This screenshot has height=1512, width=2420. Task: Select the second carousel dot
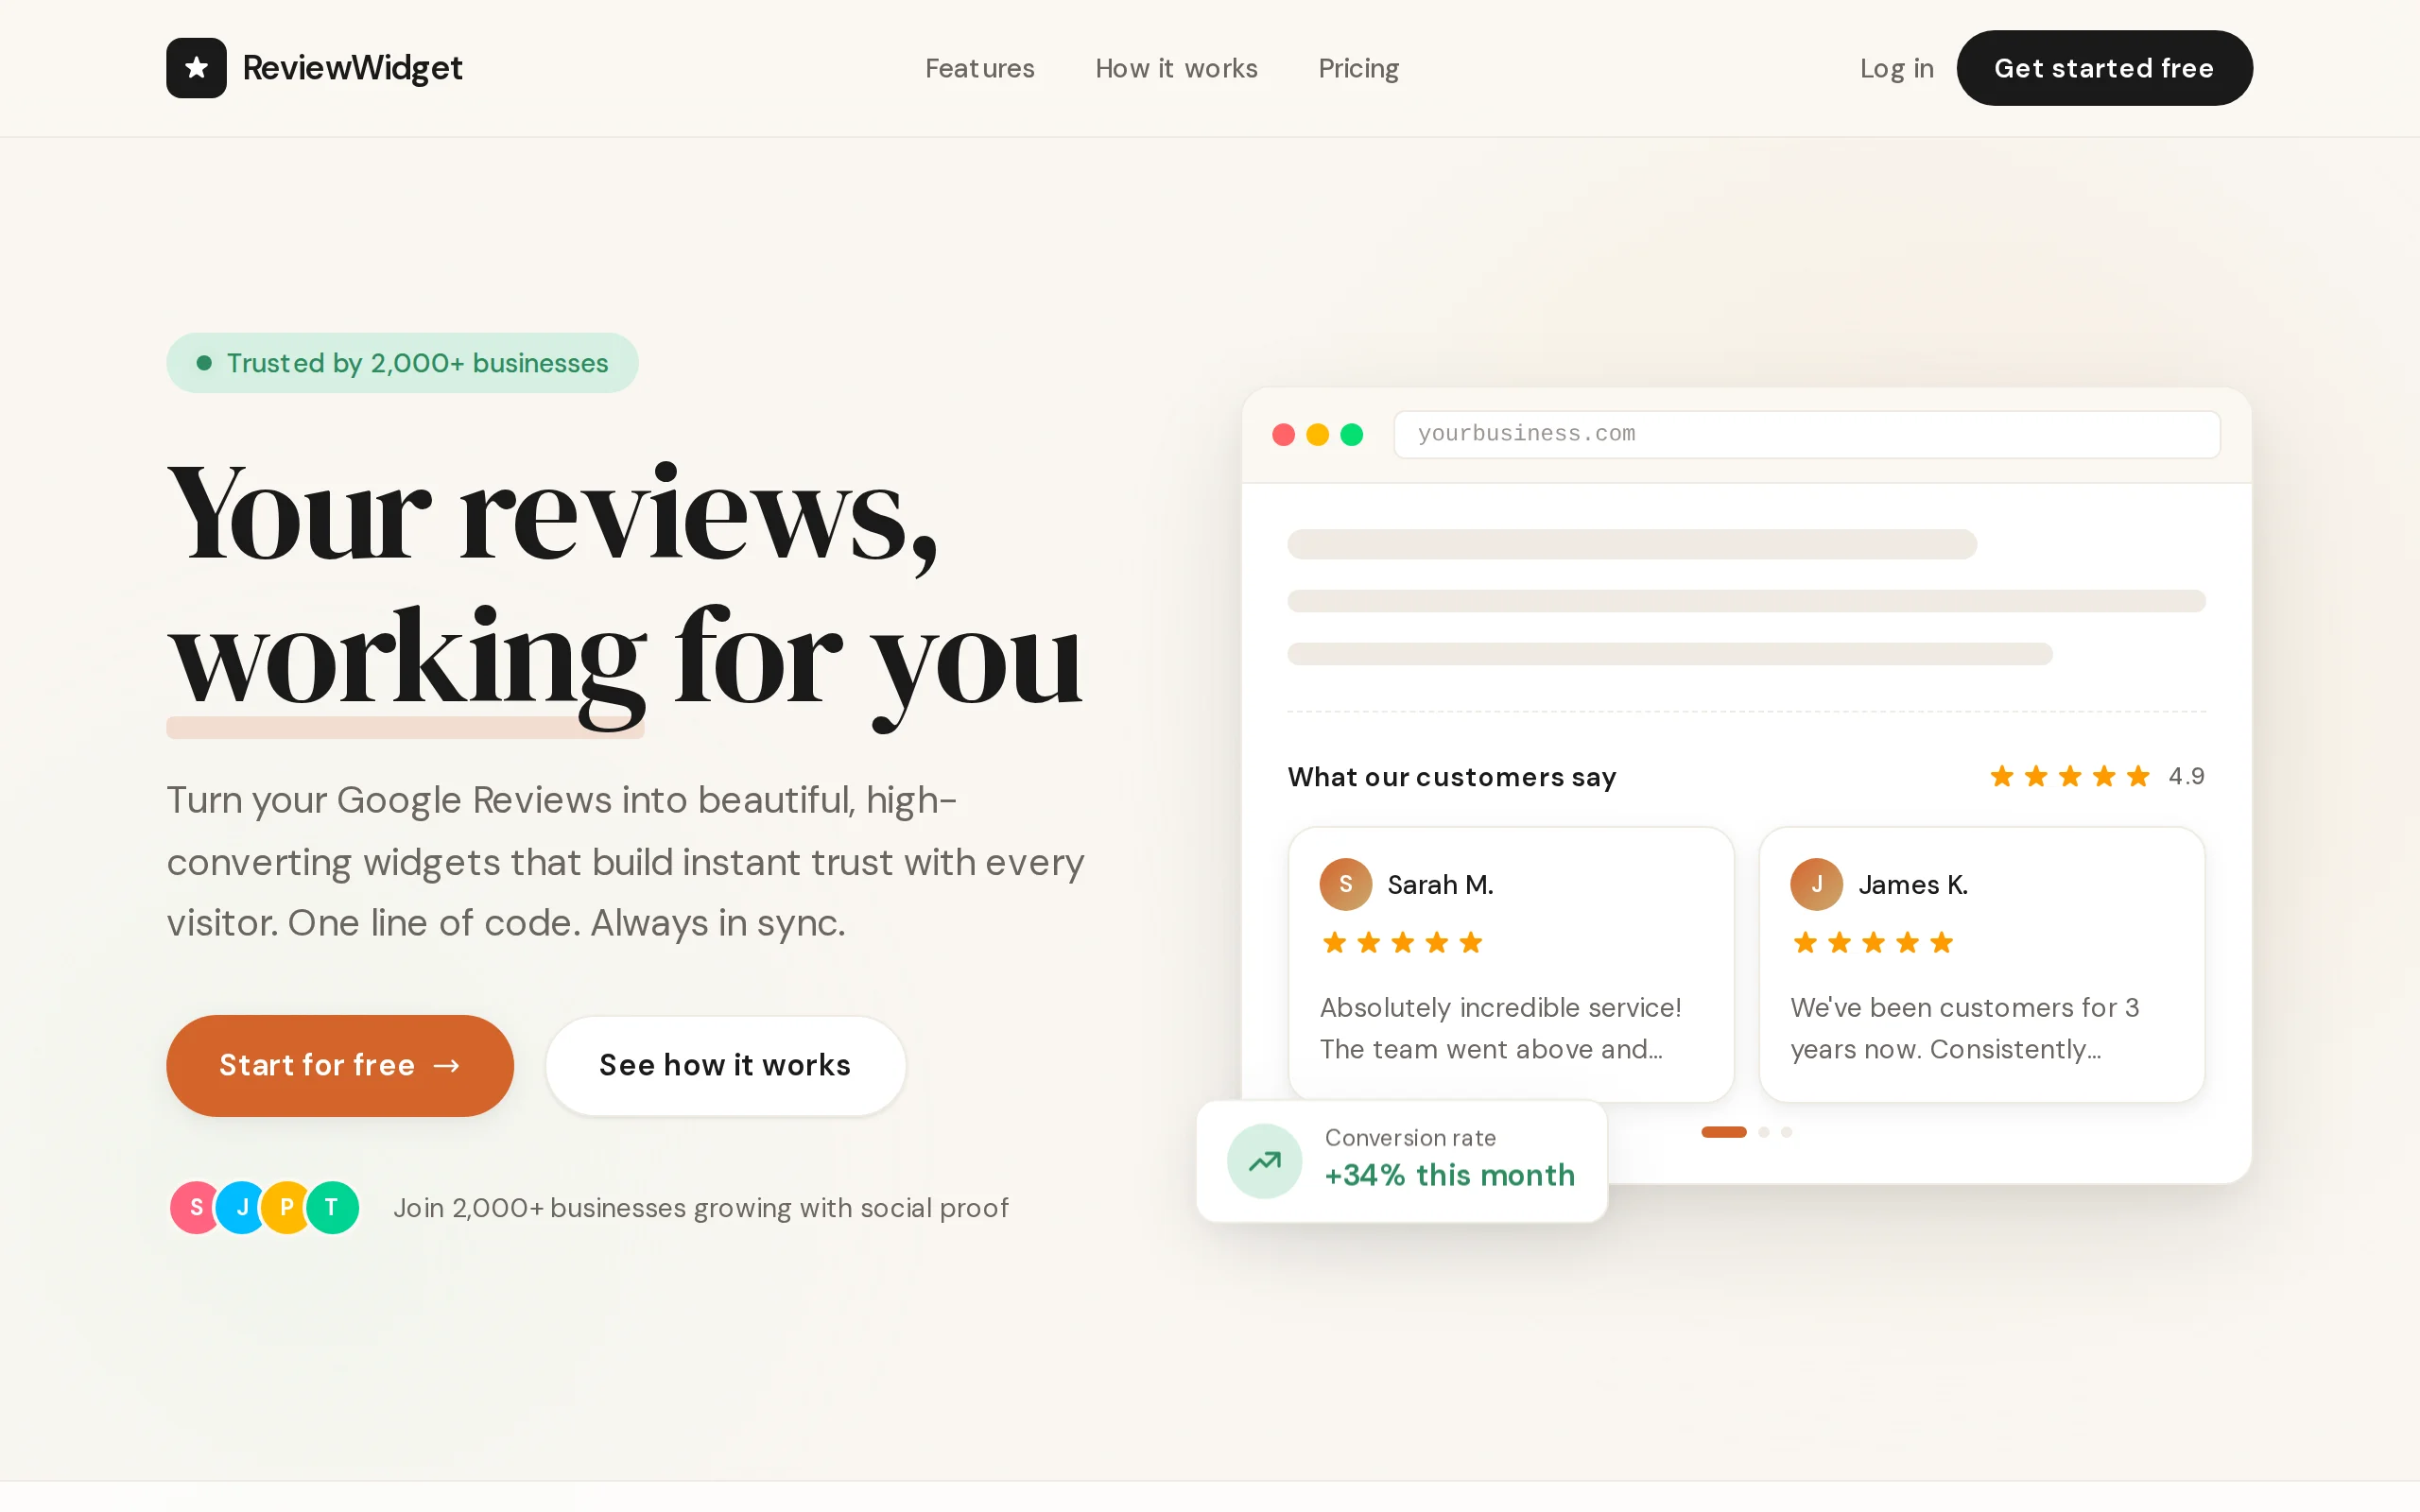(x=1764, y=1132)
